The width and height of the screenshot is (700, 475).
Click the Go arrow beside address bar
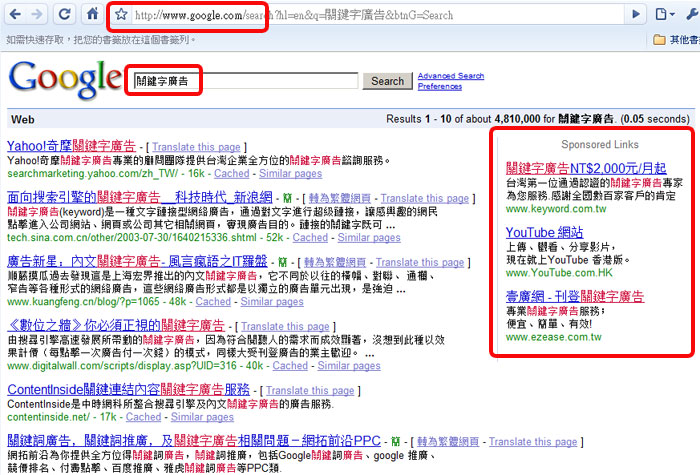tap(636, 15)
